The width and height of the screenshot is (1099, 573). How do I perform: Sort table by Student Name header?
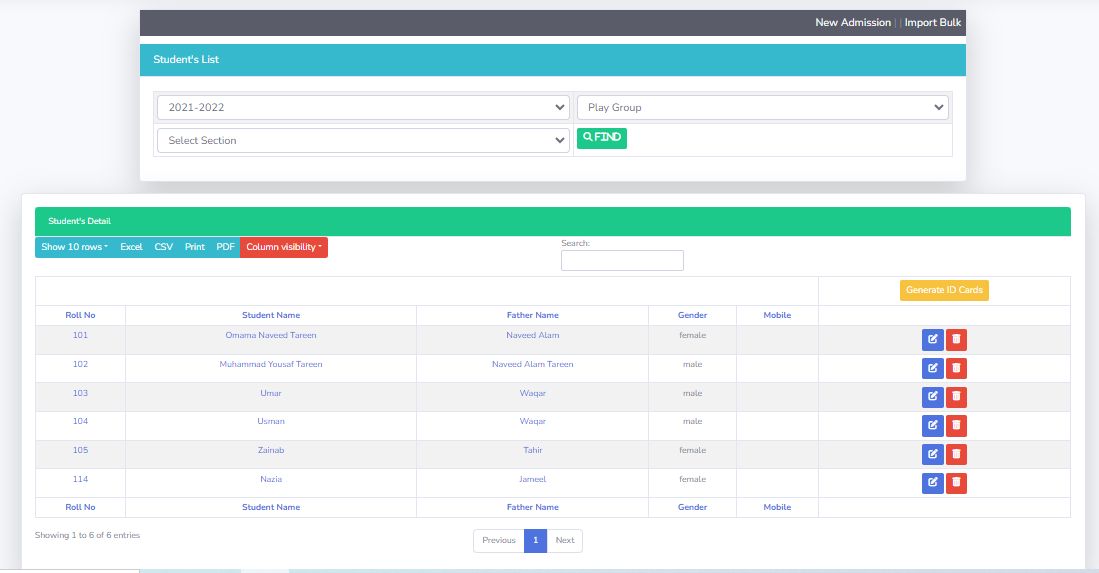(x=271, y=315)
